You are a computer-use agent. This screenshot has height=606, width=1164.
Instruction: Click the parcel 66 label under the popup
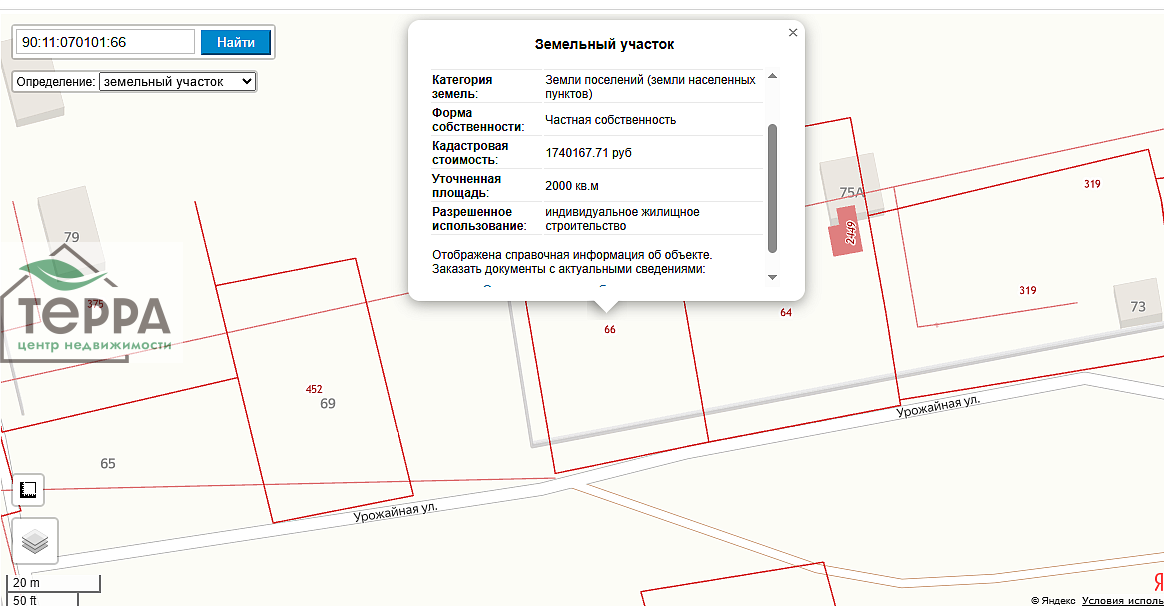(610, 329)
